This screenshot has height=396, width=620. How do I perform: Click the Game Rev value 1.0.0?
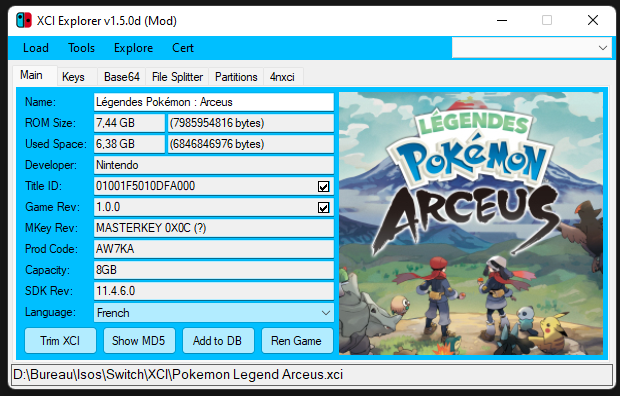click(108, 207)
